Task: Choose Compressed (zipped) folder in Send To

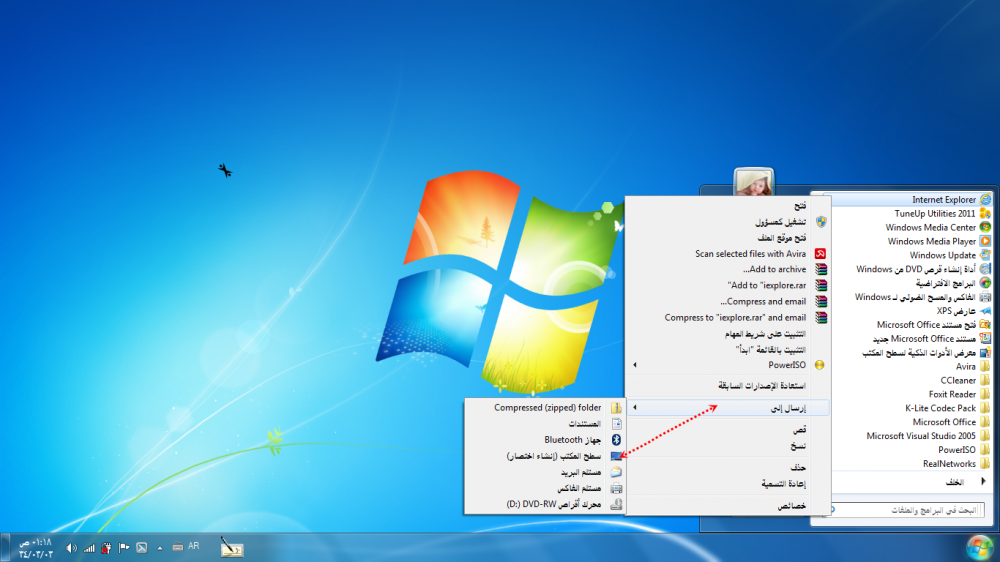Action: [547, 408]
